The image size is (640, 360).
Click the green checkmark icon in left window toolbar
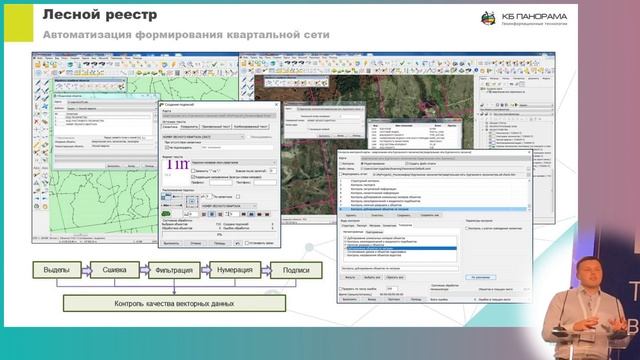[214, 64]
